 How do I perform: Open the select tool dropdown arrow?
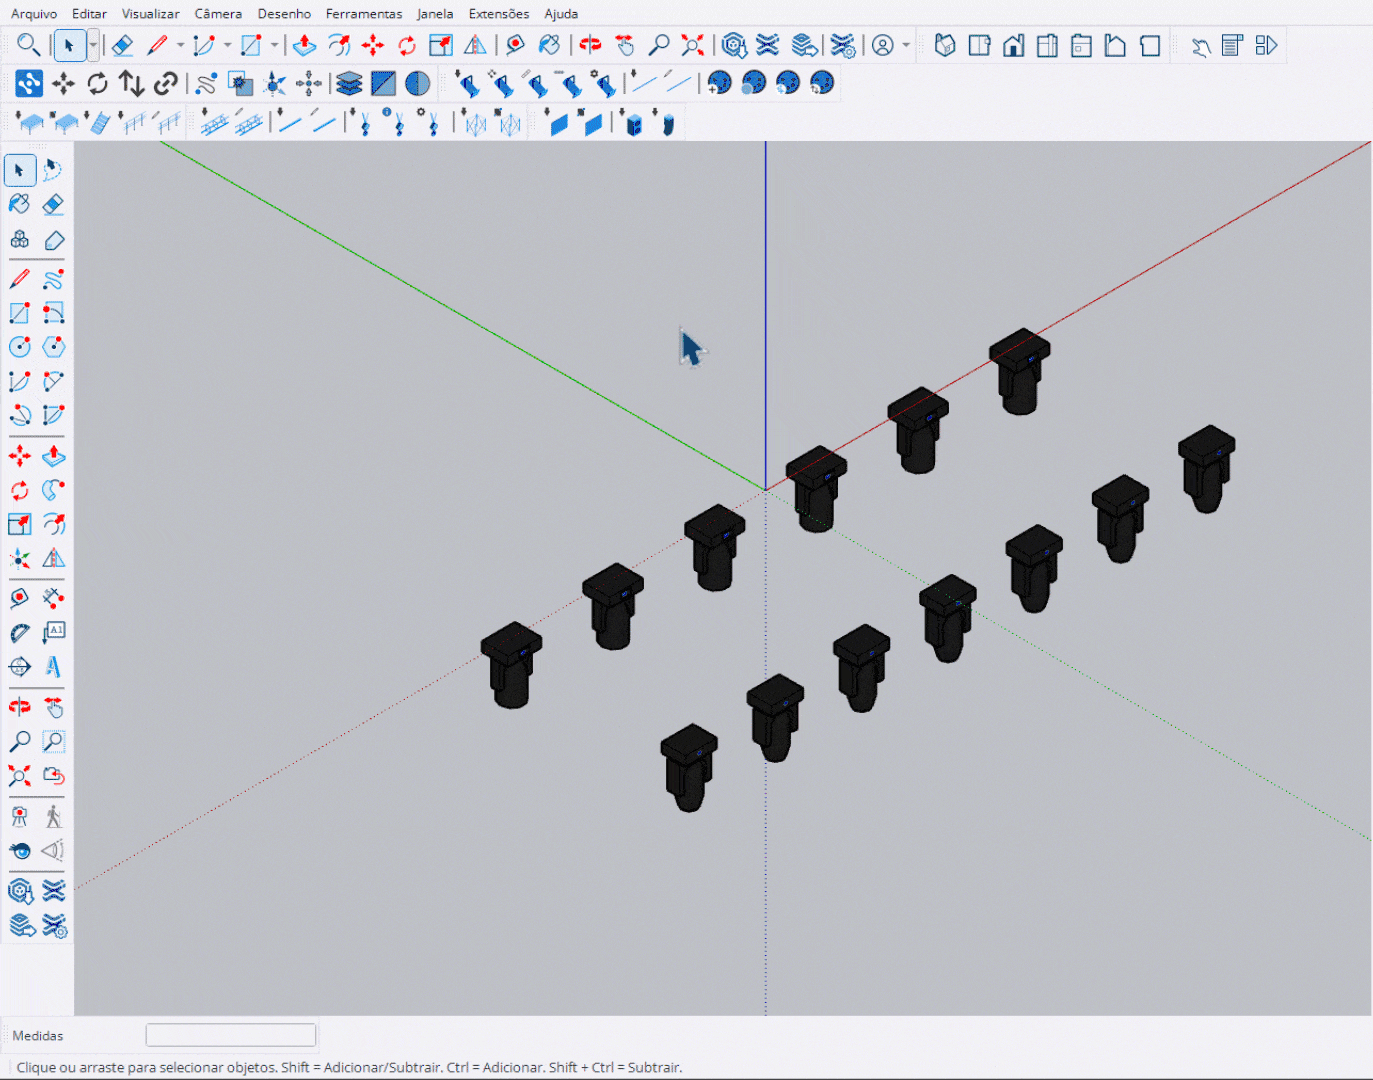click(x=93, y=45)
